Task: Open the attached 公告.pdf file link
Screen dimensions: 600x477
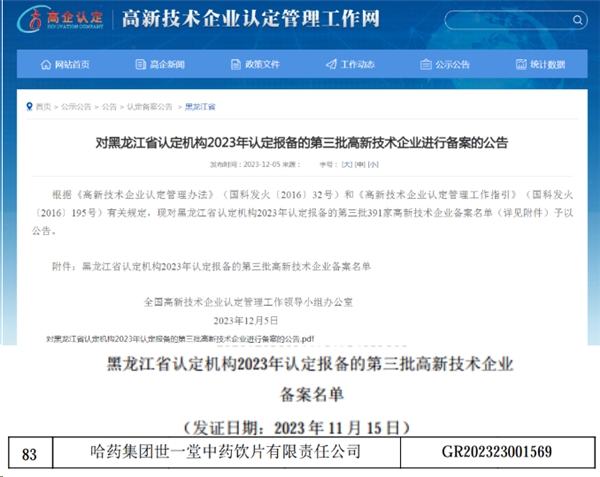Action: (x=180, y=339)
